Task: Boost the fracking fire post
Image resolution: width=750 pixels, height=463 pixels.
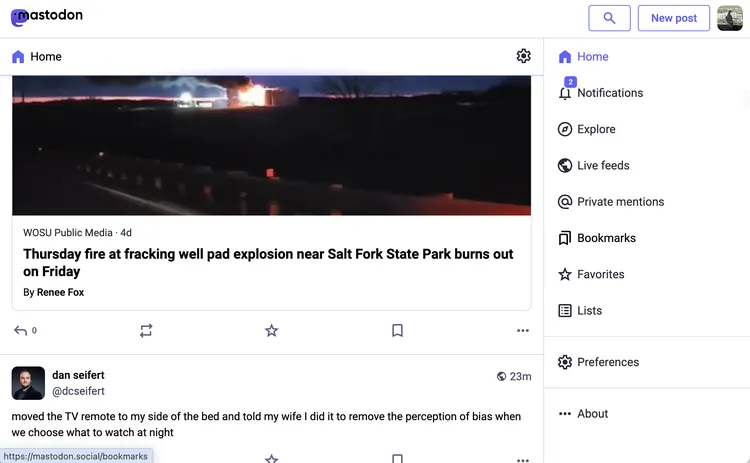Action: [x=146, y=330]
